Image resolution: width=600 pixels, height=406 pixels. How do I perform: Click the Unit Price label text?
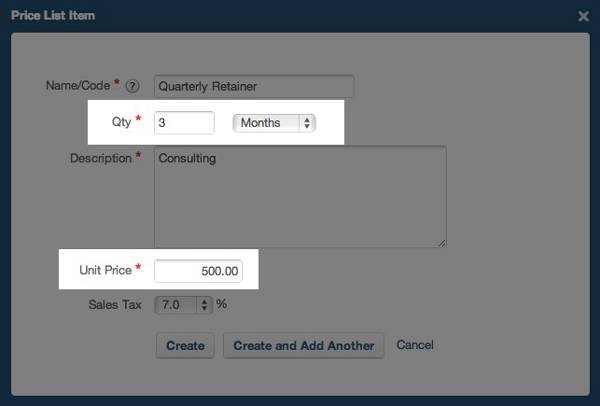coord(104,270)
